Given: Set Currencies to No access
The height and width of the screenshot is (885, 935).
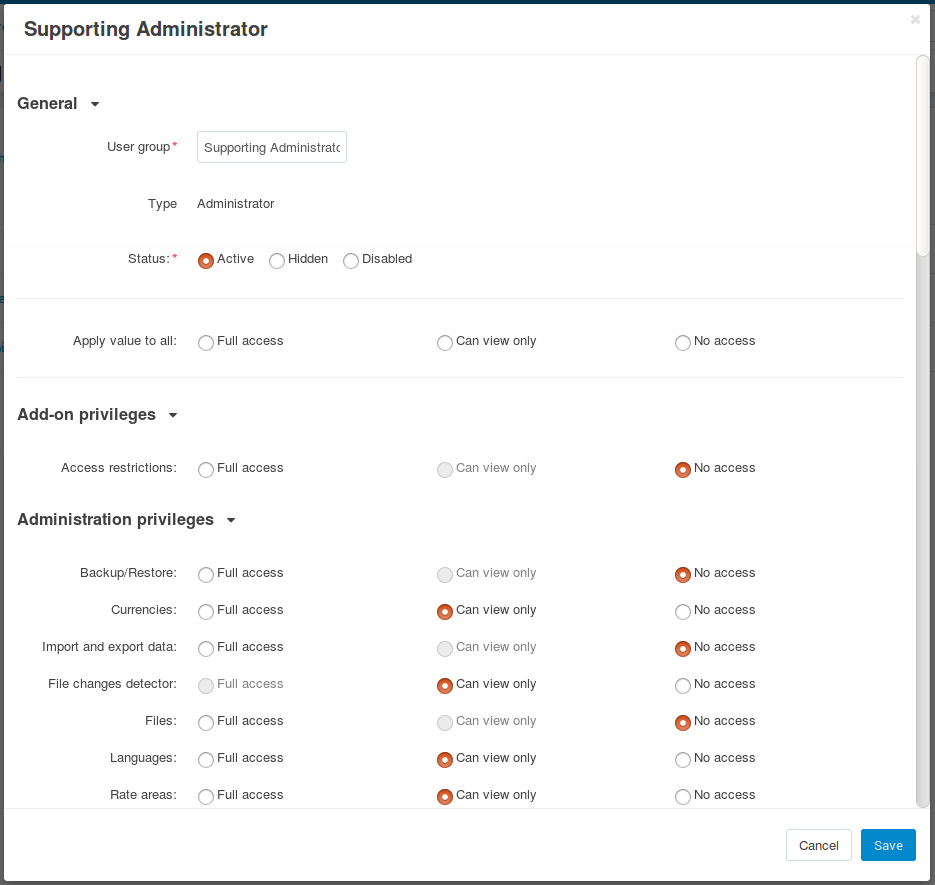Looking at the screenshot, I should point(683,612).
